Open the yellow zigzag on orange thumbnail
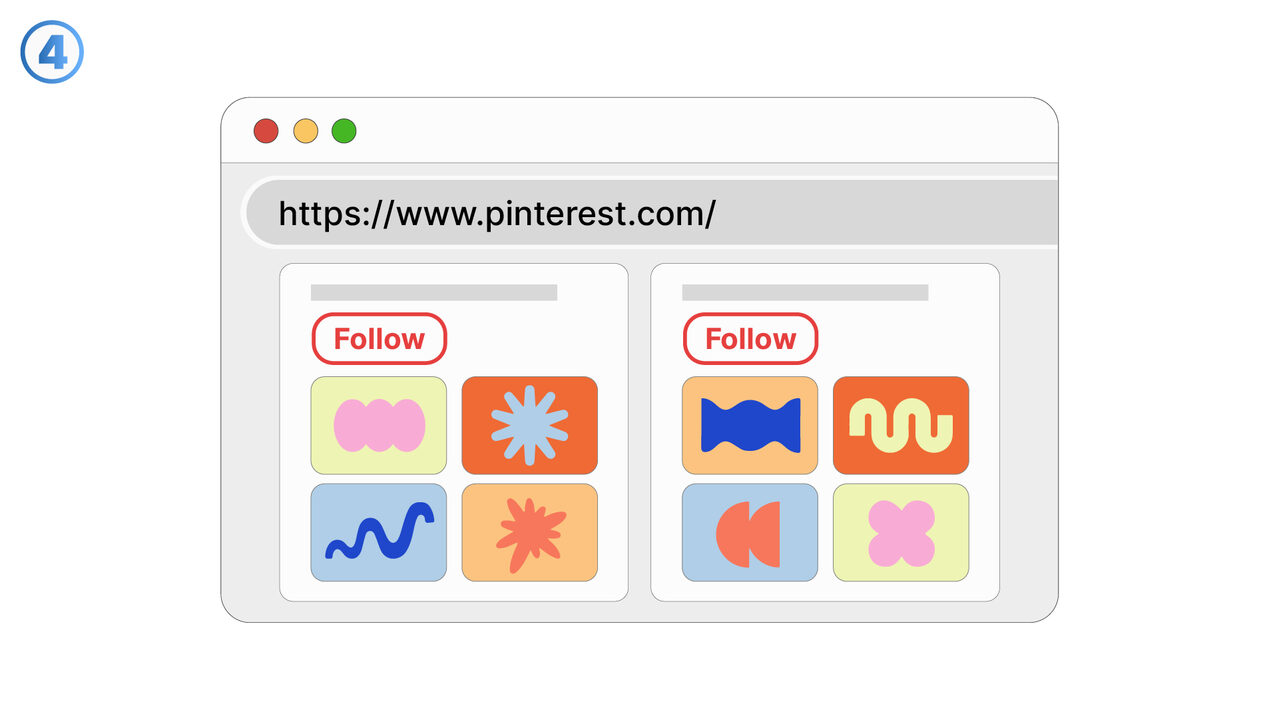Viewport: 1279px width, 720px height. pos(900,425)
